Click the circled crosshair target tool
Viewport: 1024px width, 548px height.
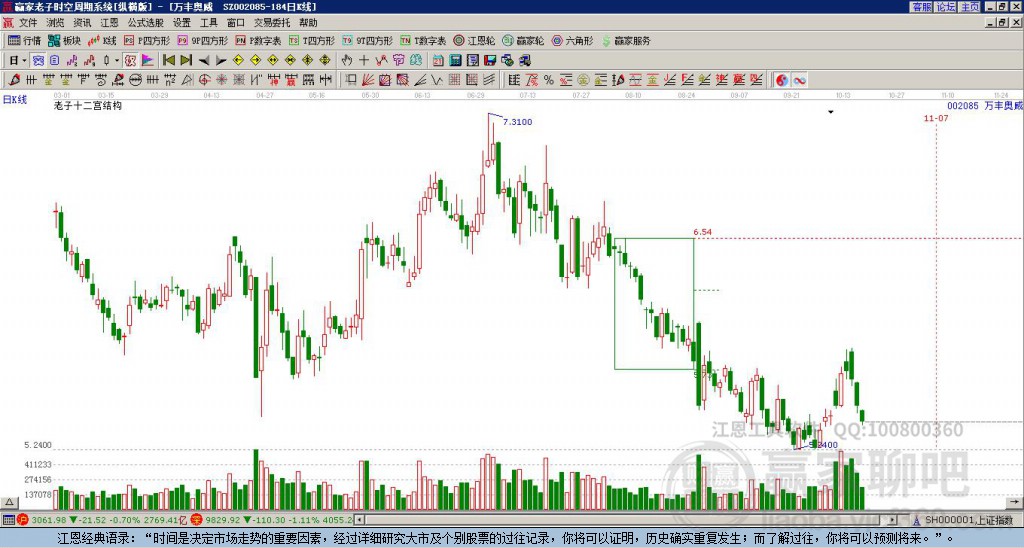(x=204, y=80)
